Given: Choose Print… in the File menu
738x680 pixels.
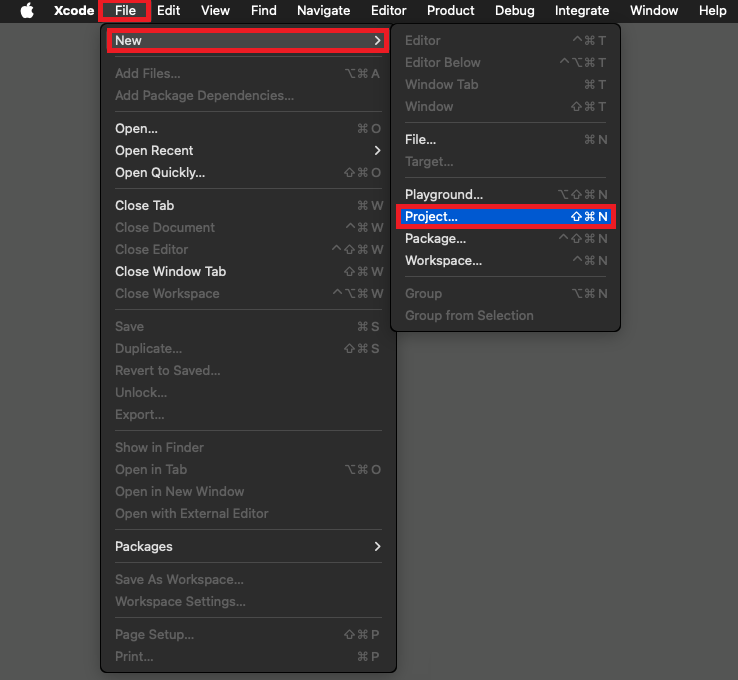Looking at the screenshot, I should tap(248, 657).
